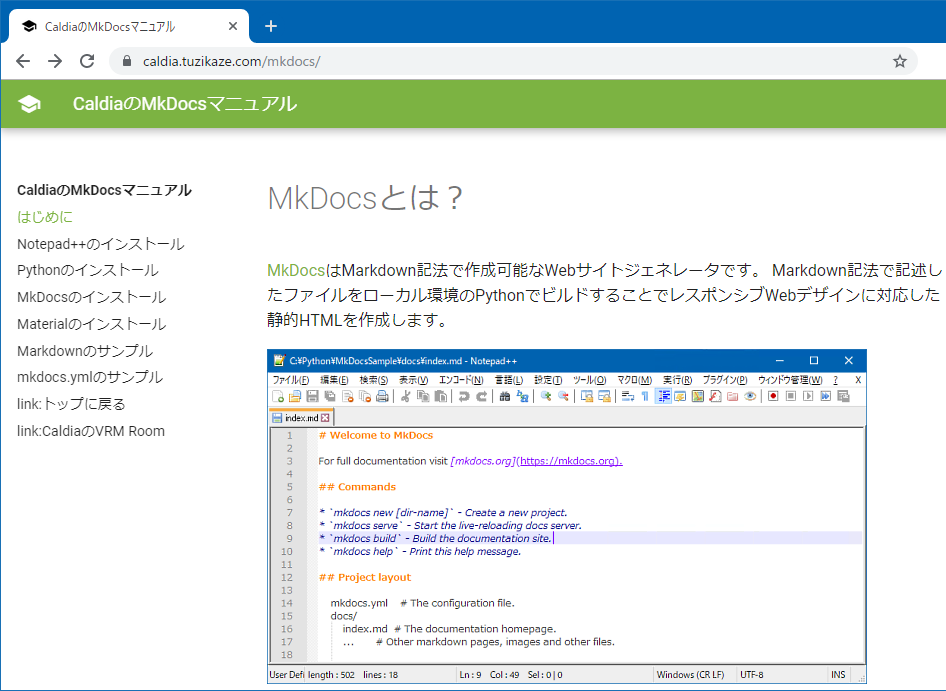The width and height of the screenshot is (946, 691).
Task: Open the 設定(T) dropdown menu in Notepad++
Action: click(548, 380)
